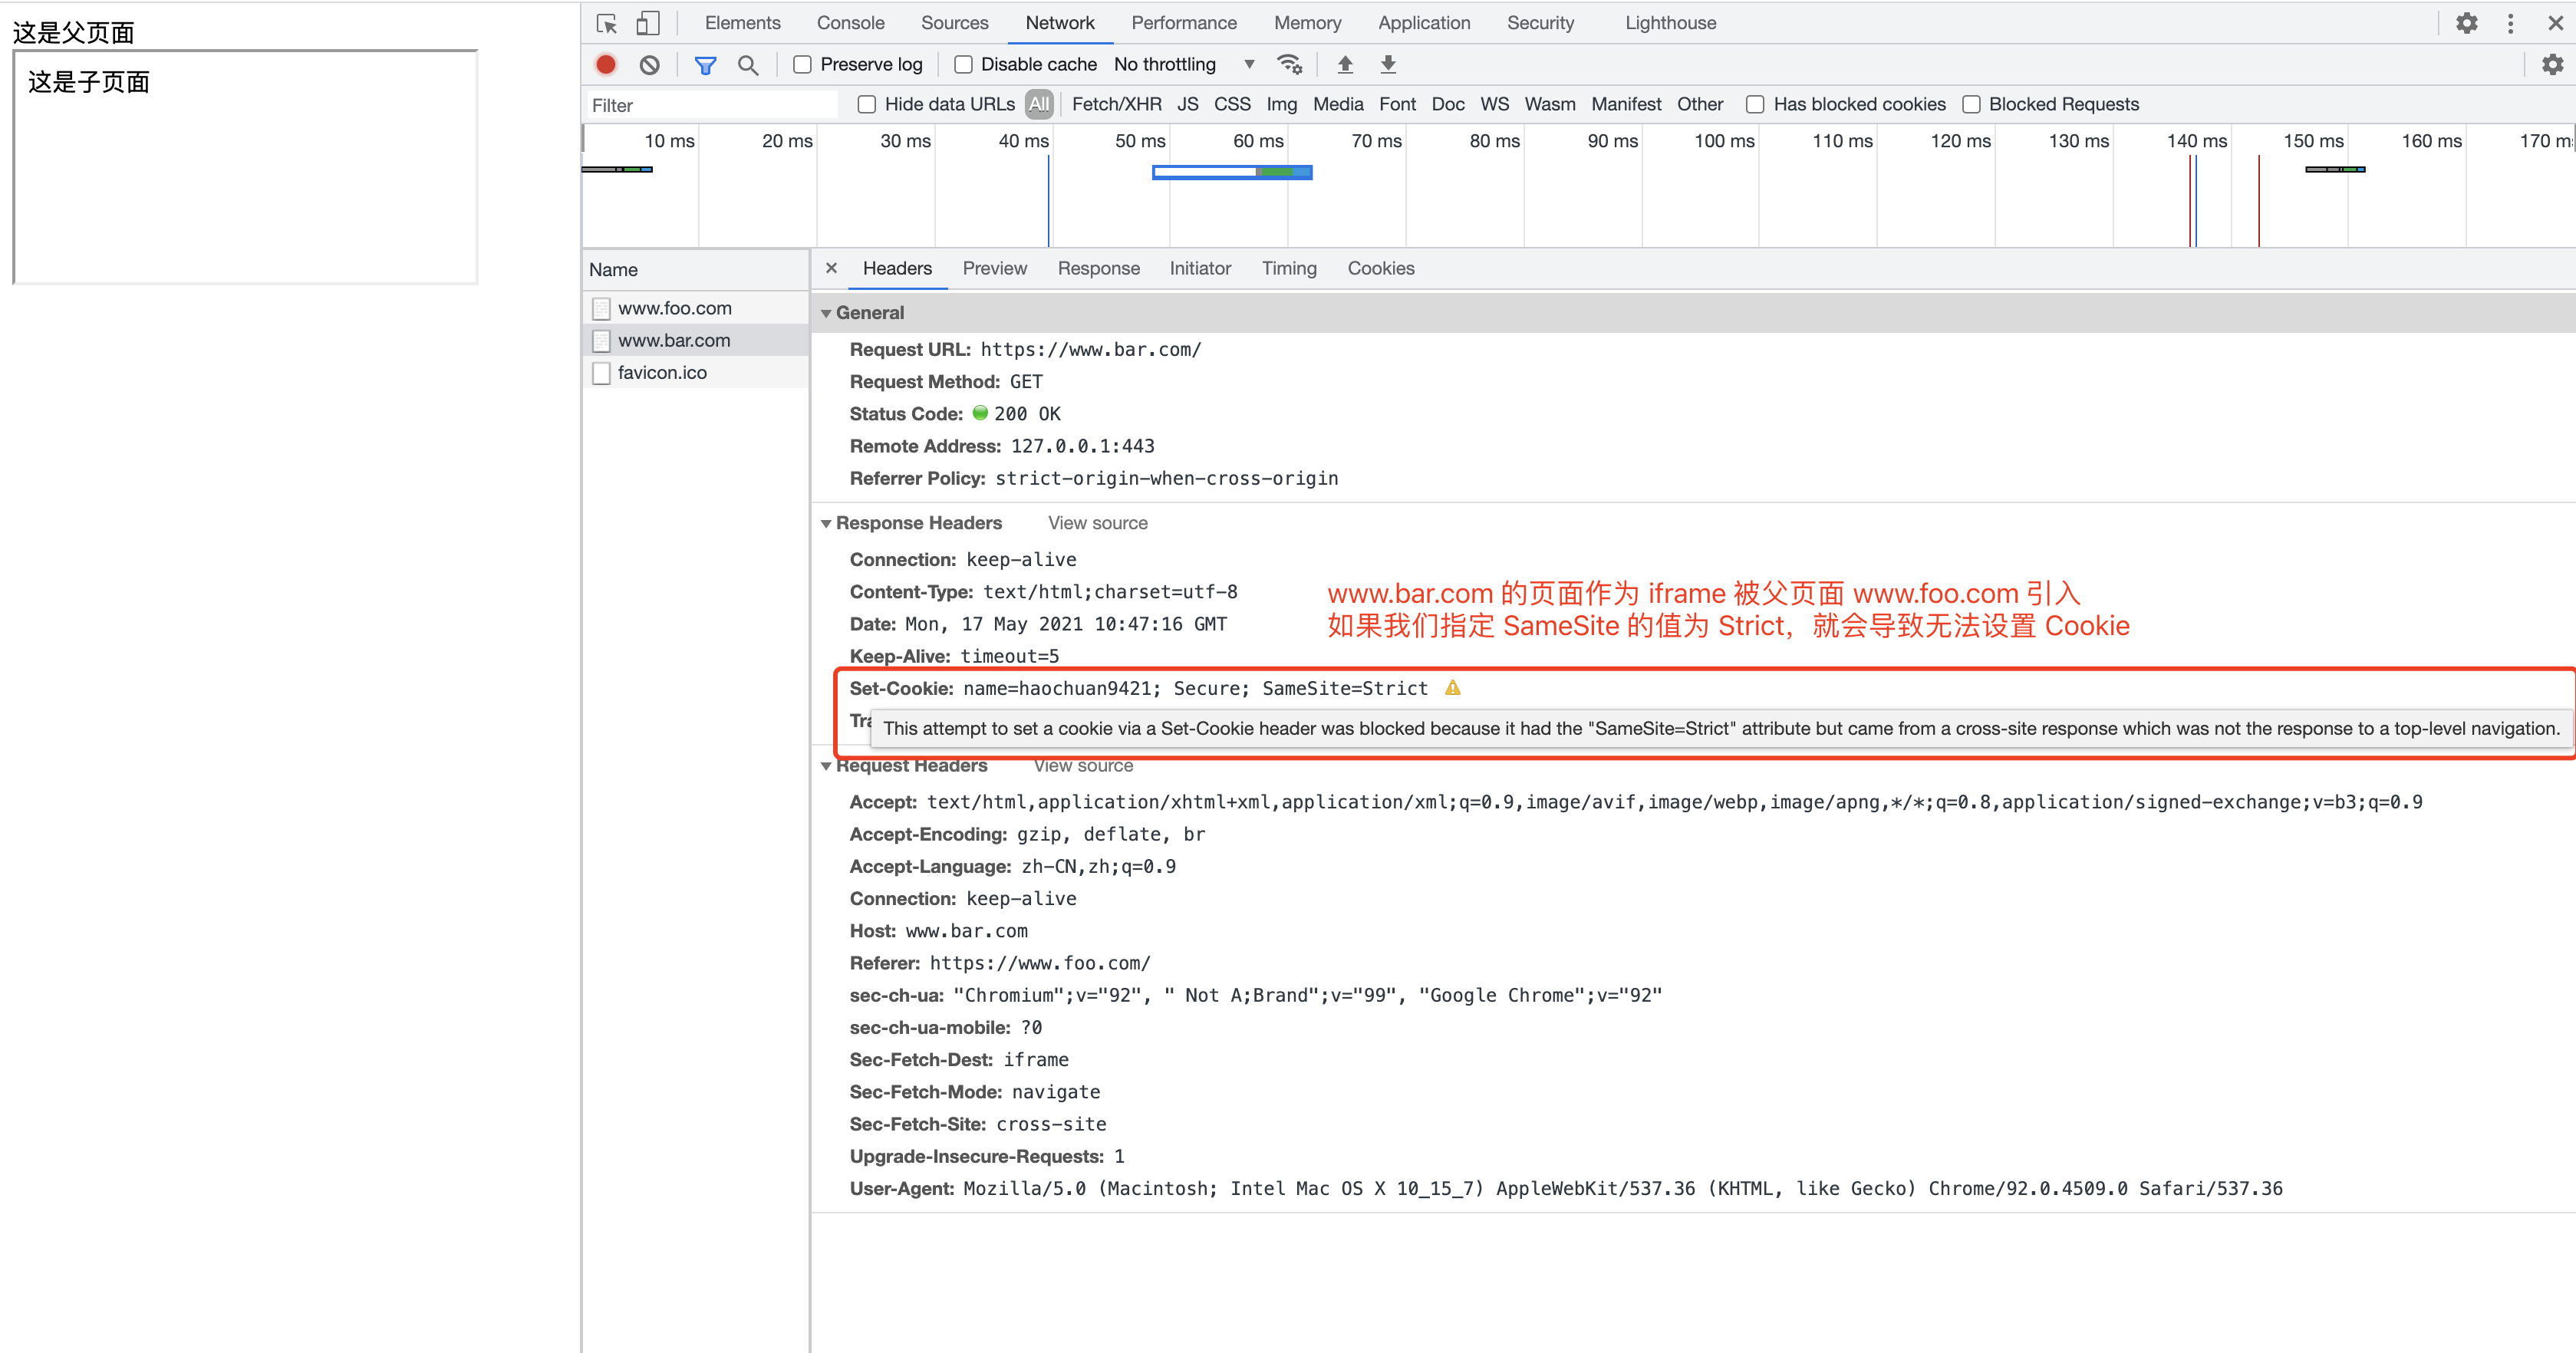2576x1353 pixels.
Task: Enable Preserve log checkbox
Action: coord(802,65)
